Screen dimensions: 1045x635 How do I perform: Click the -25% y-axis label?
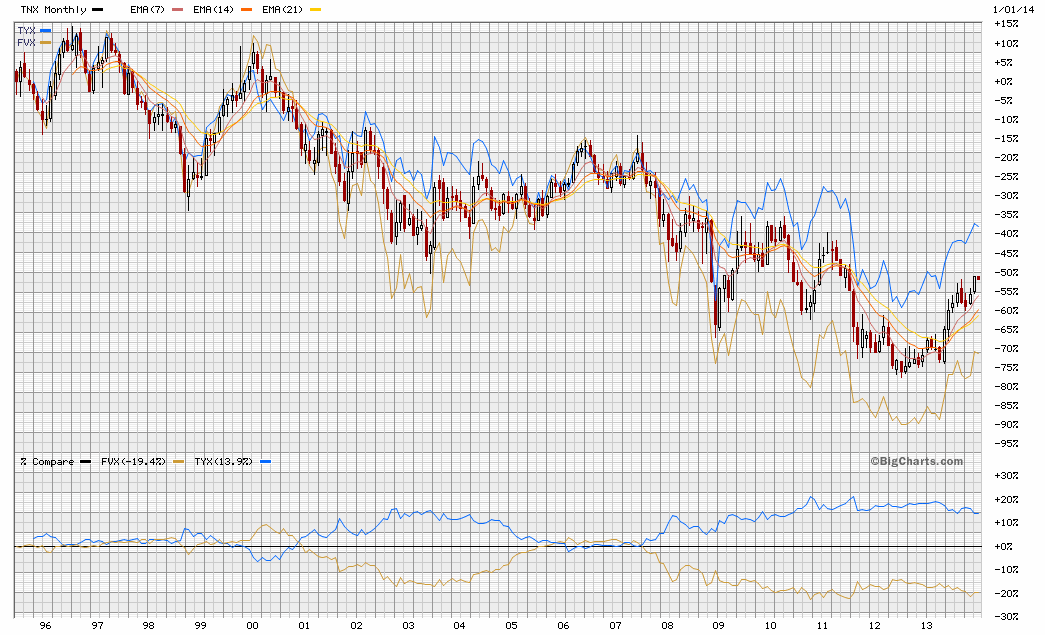[x=1006, y=177]
